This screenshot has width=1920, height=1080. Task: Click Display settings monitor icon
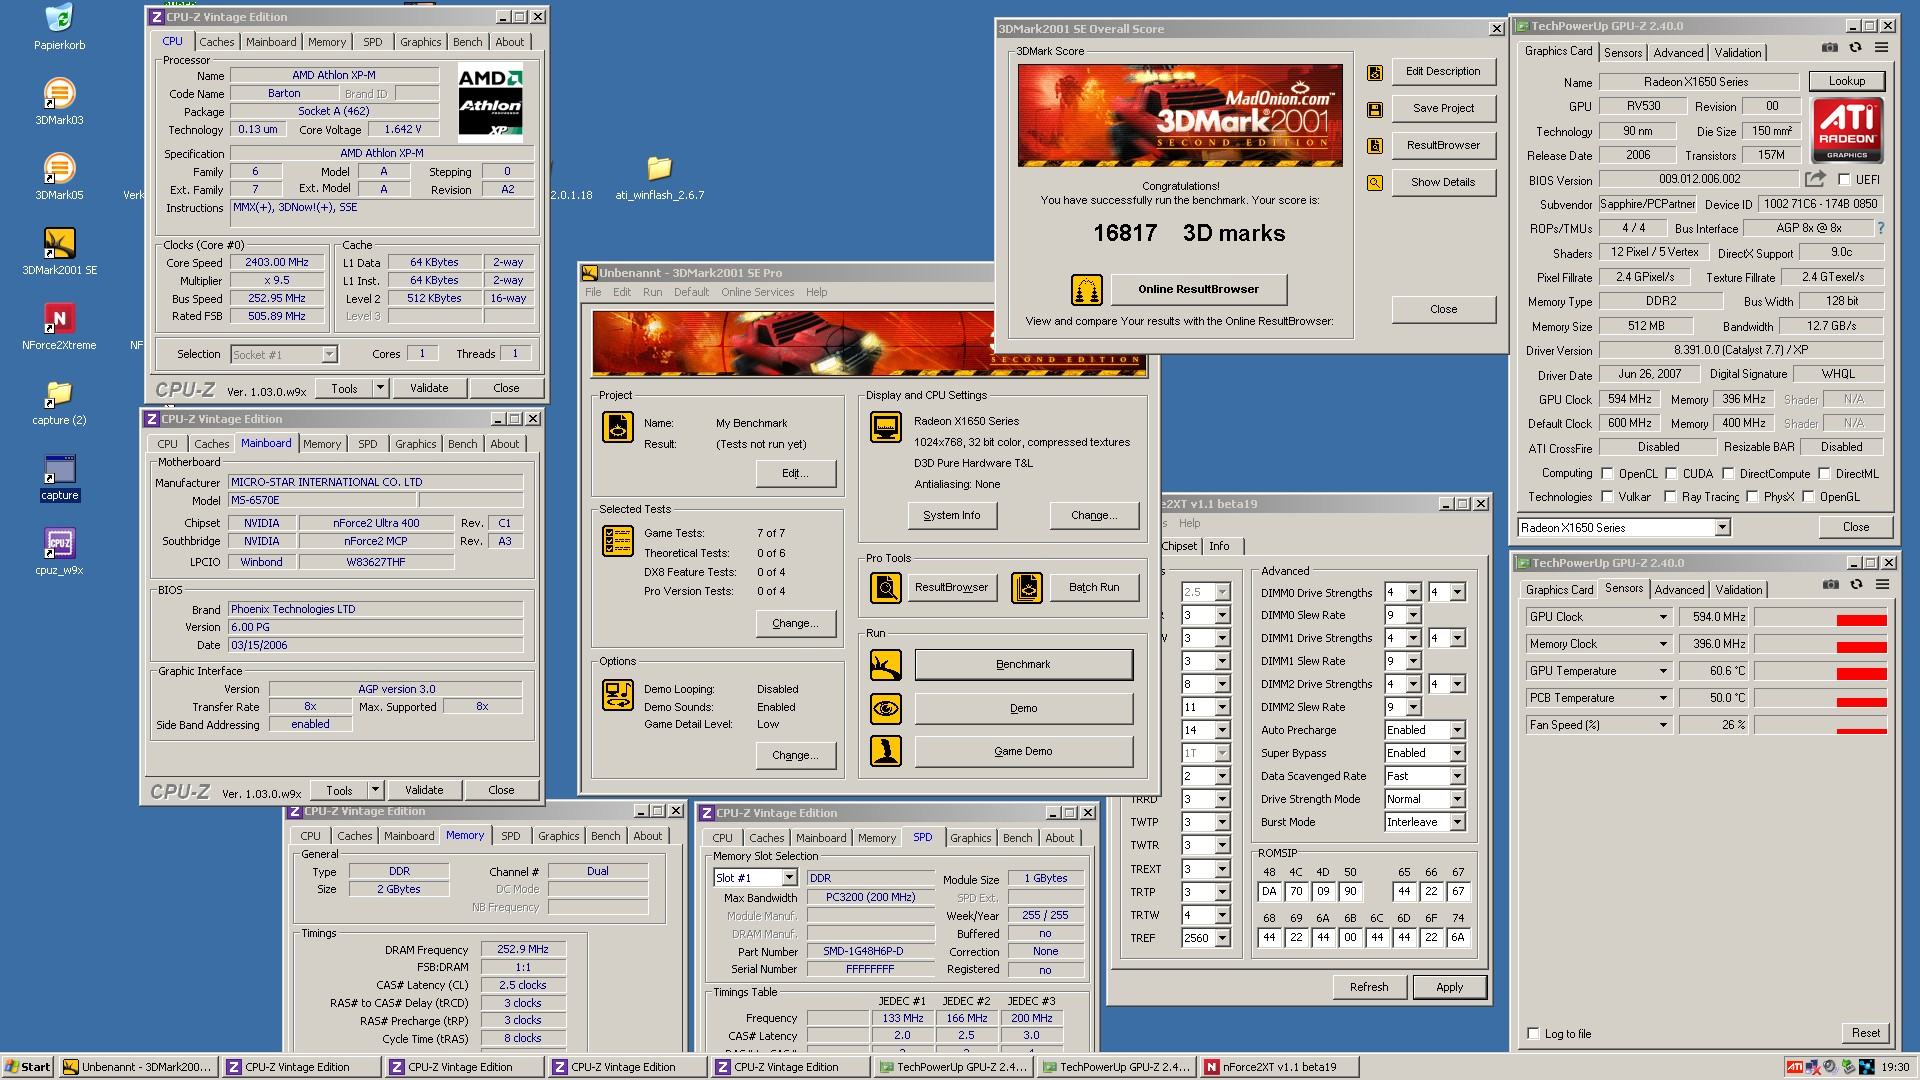pyautogui.click(x=886, y=427)
